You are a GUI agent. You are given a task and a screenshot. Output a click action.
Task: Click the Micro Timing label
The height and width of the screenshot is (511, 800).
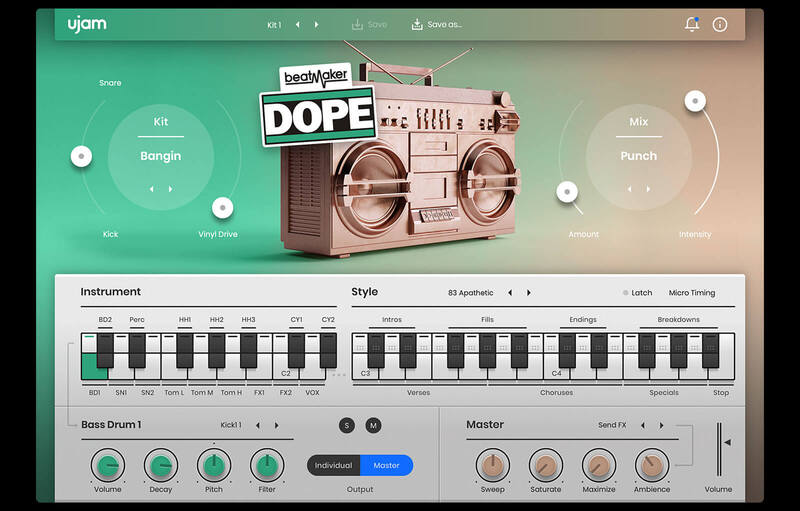click(692, 293)
